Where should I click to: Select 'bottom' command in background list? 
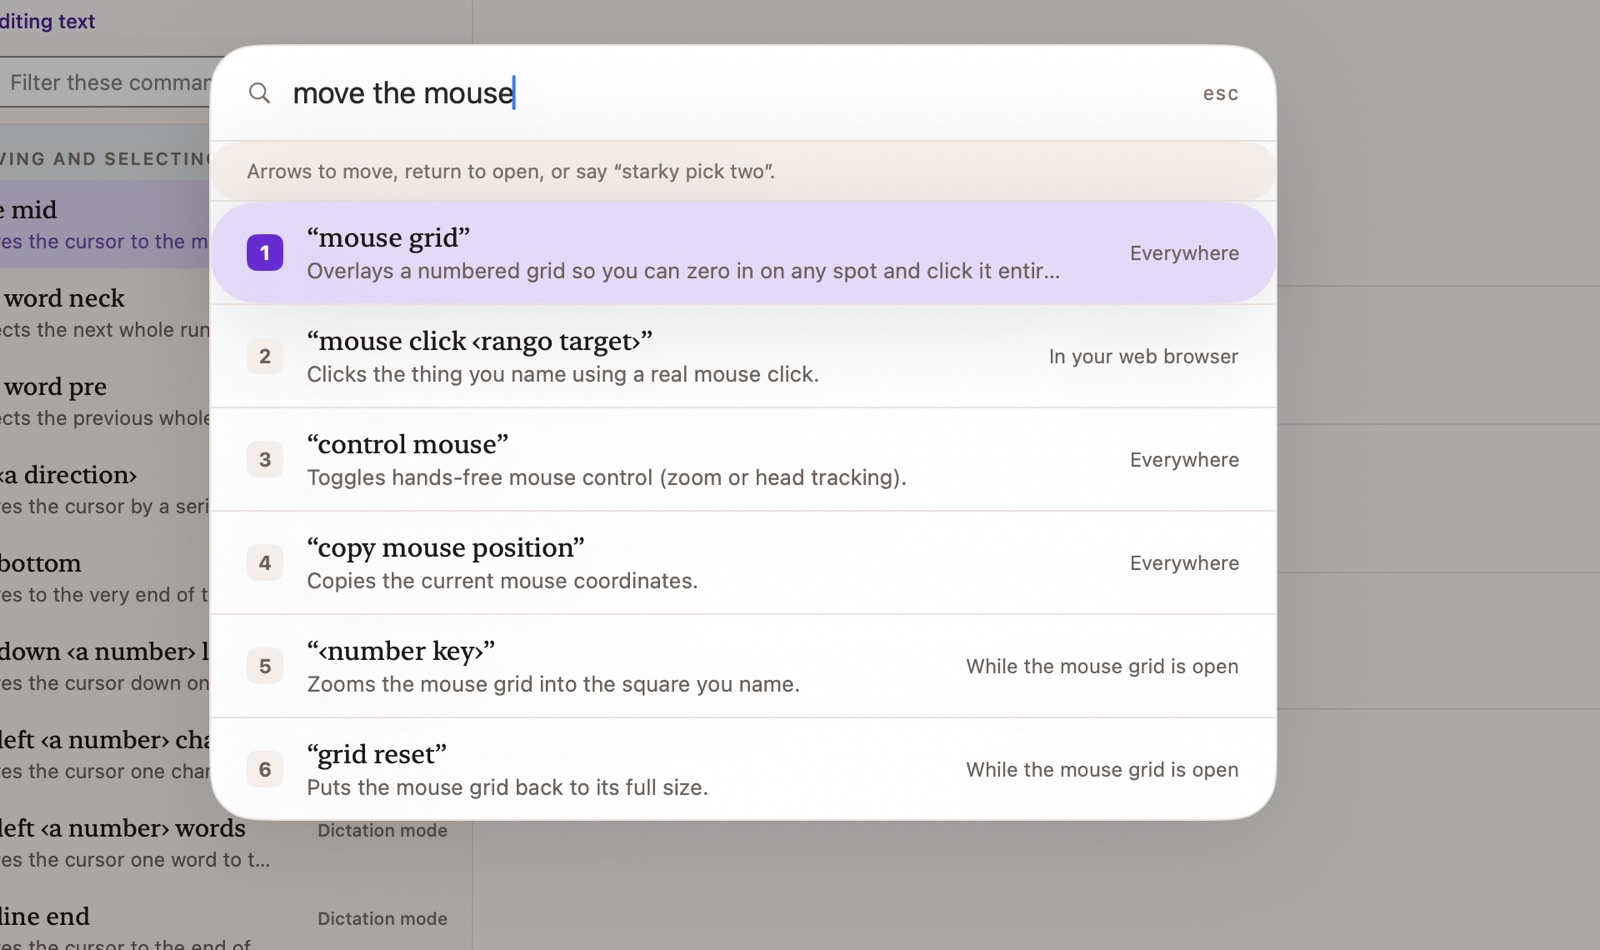[x=105, y=577]
